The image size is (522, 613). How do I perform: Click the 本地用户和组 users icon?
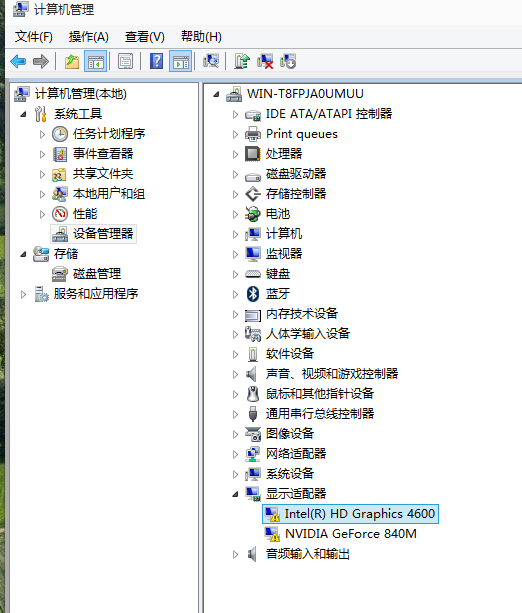(60, 194)
